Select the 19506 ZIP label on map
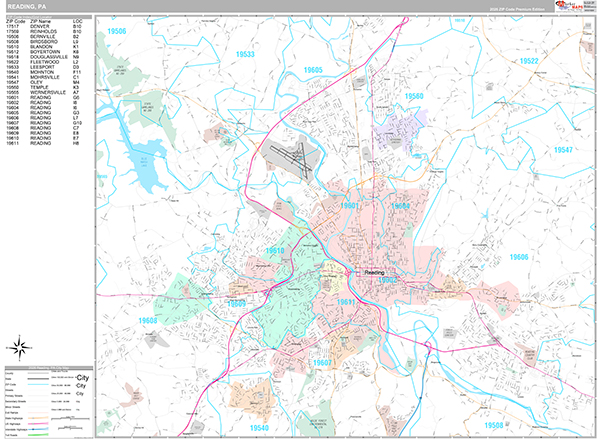This screenshot has width=600, height=439. pyautogui.click(x=118, y=32)
